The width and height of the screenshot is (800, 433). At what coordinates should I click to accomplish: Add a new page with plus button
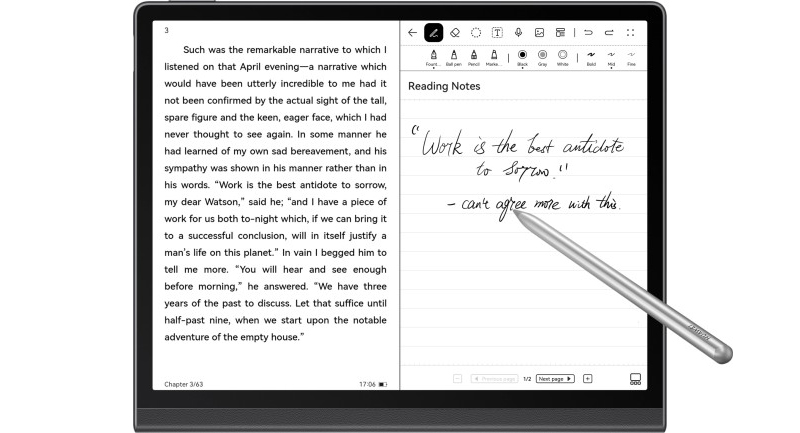pyautogui.click(x=588, y=379)
